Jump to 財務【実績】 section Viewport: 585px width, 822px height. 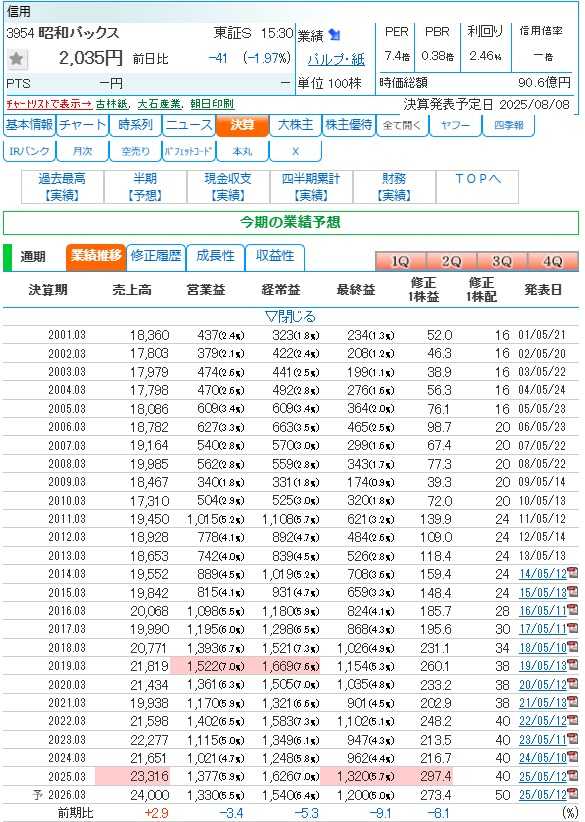[x=394, y=187]
